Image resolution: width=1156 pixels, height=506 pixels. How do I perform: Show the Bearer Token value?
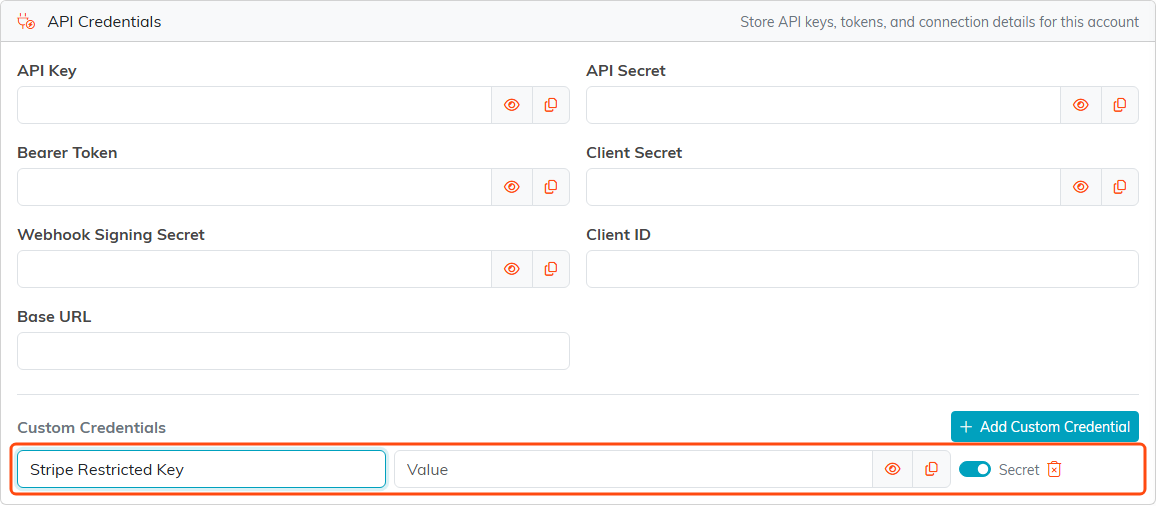click(x=512, y=187)
